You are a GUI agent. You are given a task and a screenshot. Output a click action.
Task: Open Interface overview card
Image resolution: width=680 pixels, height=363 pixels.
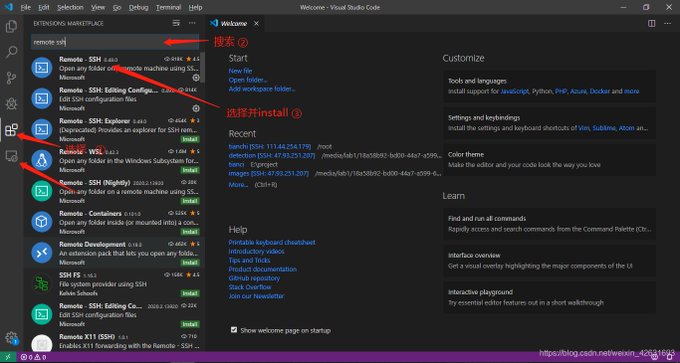pyautogui.click(x=549, y=261)
